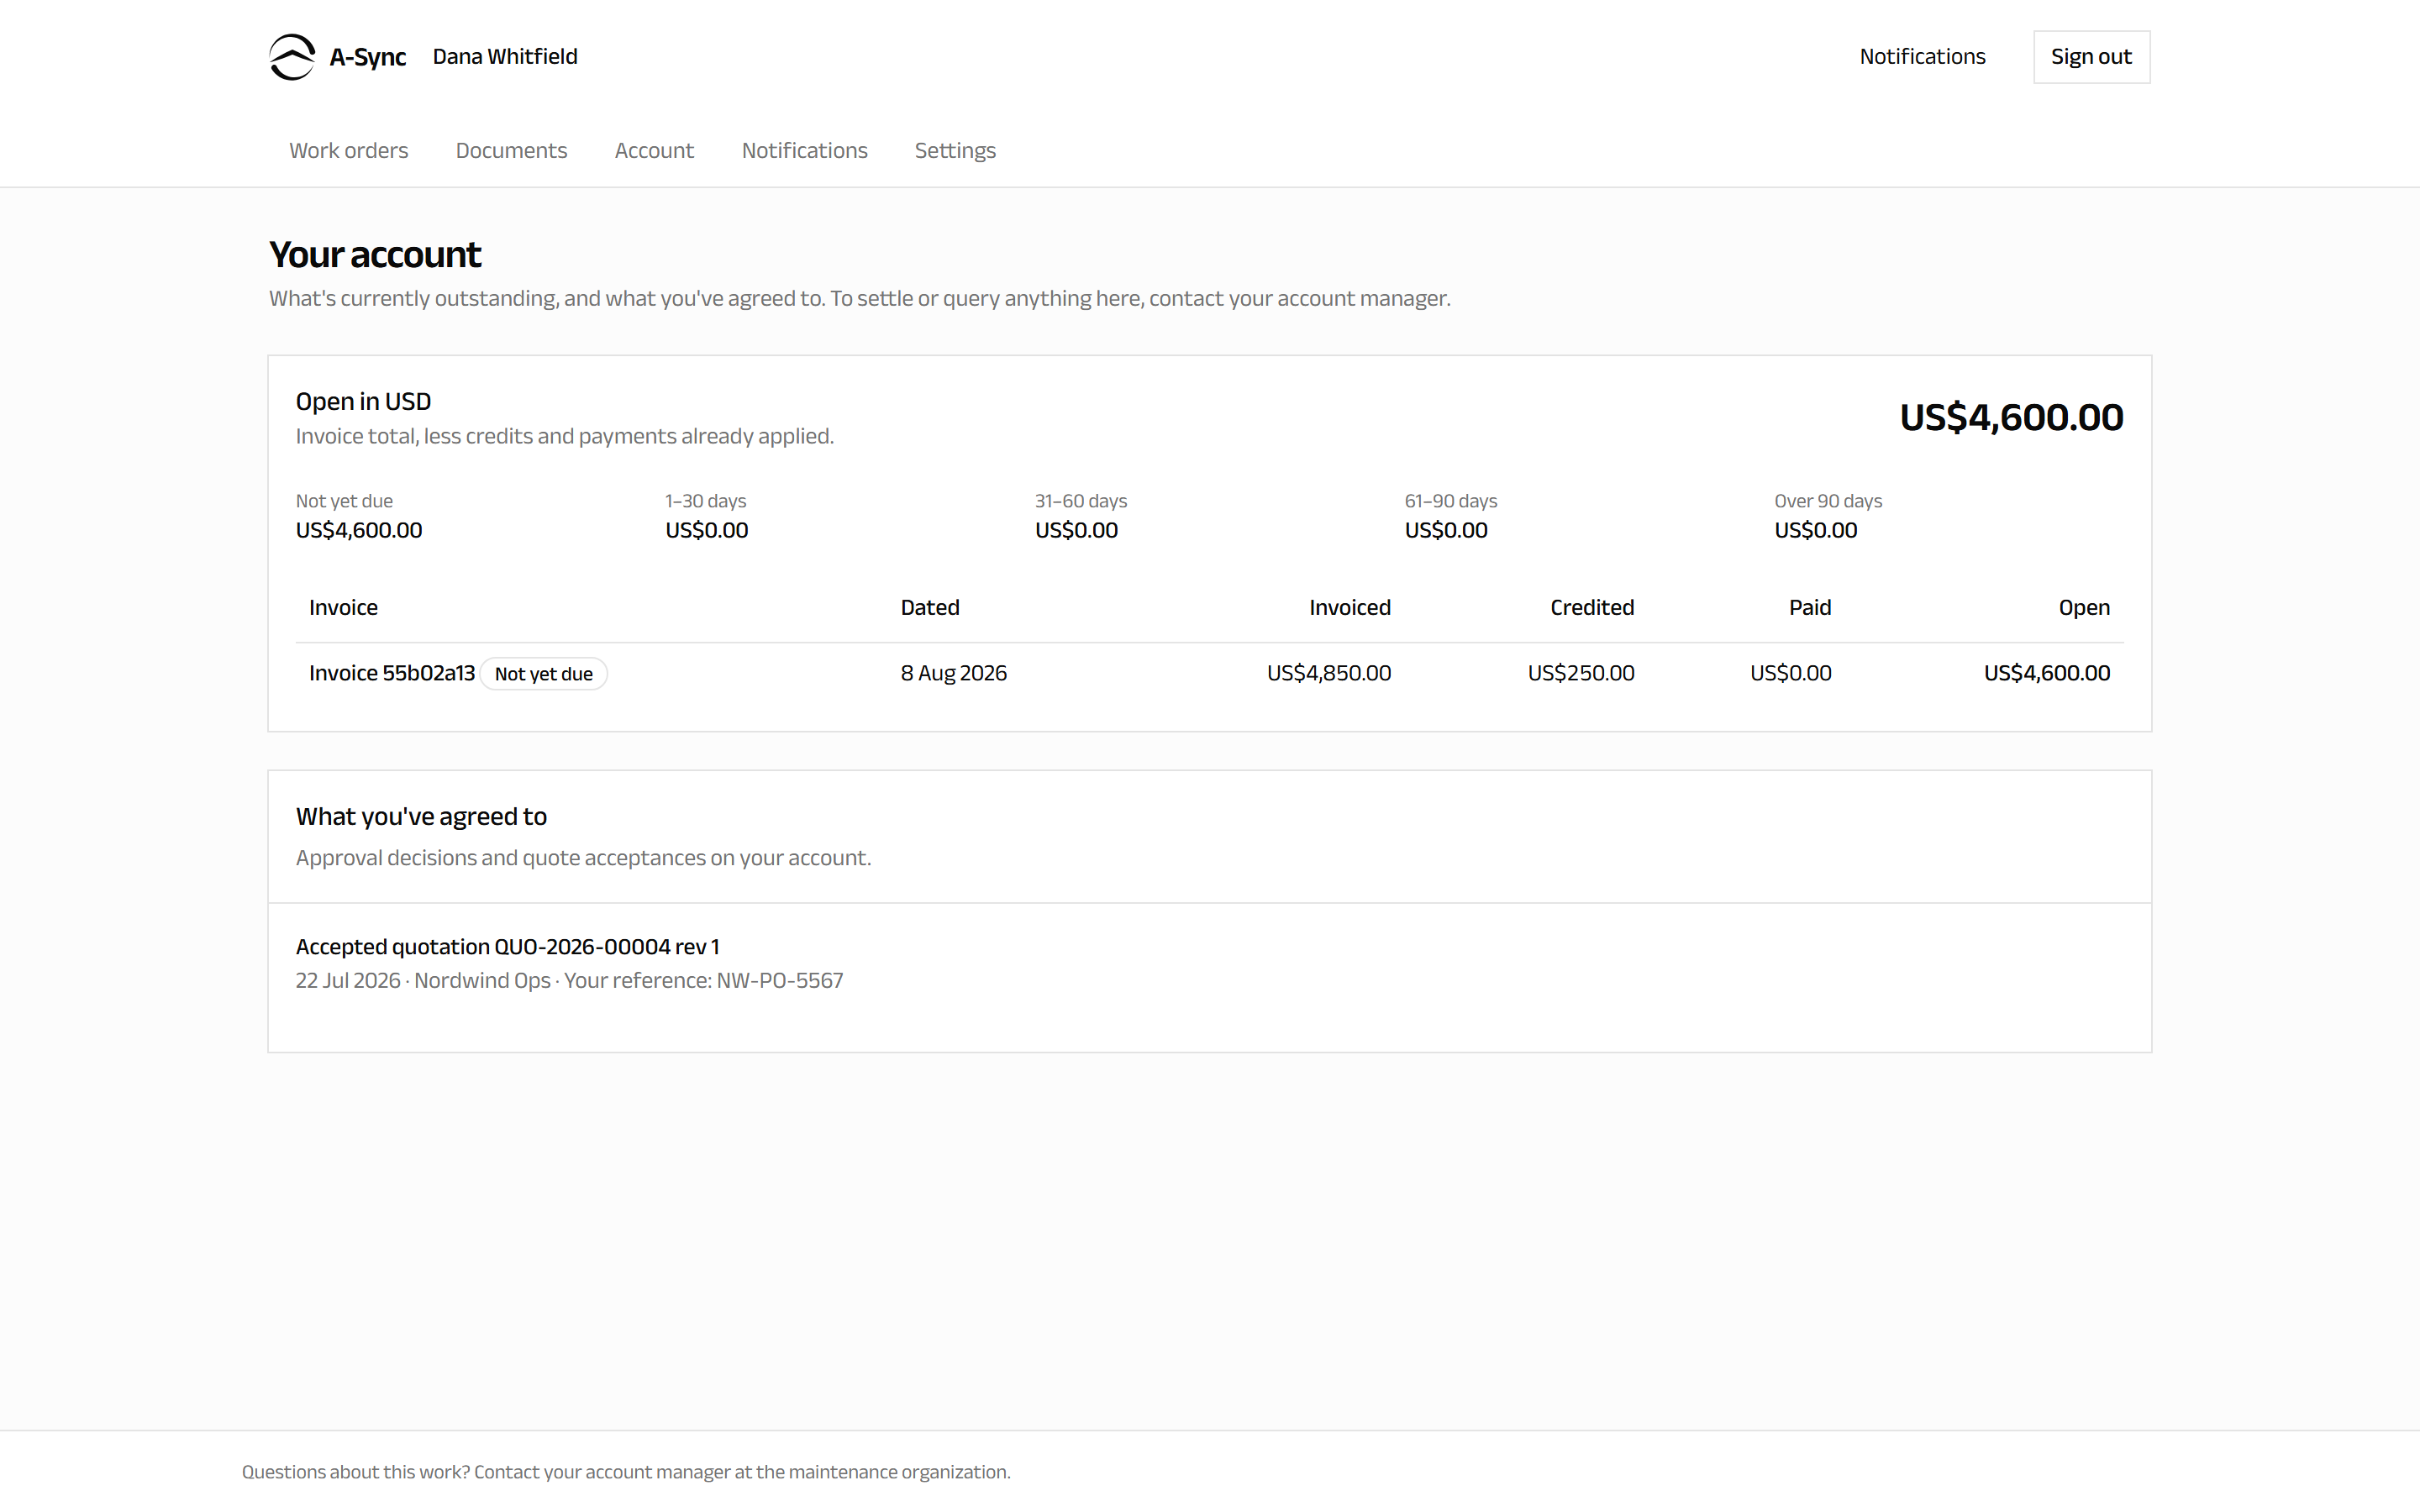Click the Credited column header
Screen dimensions: 2420x1512
tap(1592, 608)
